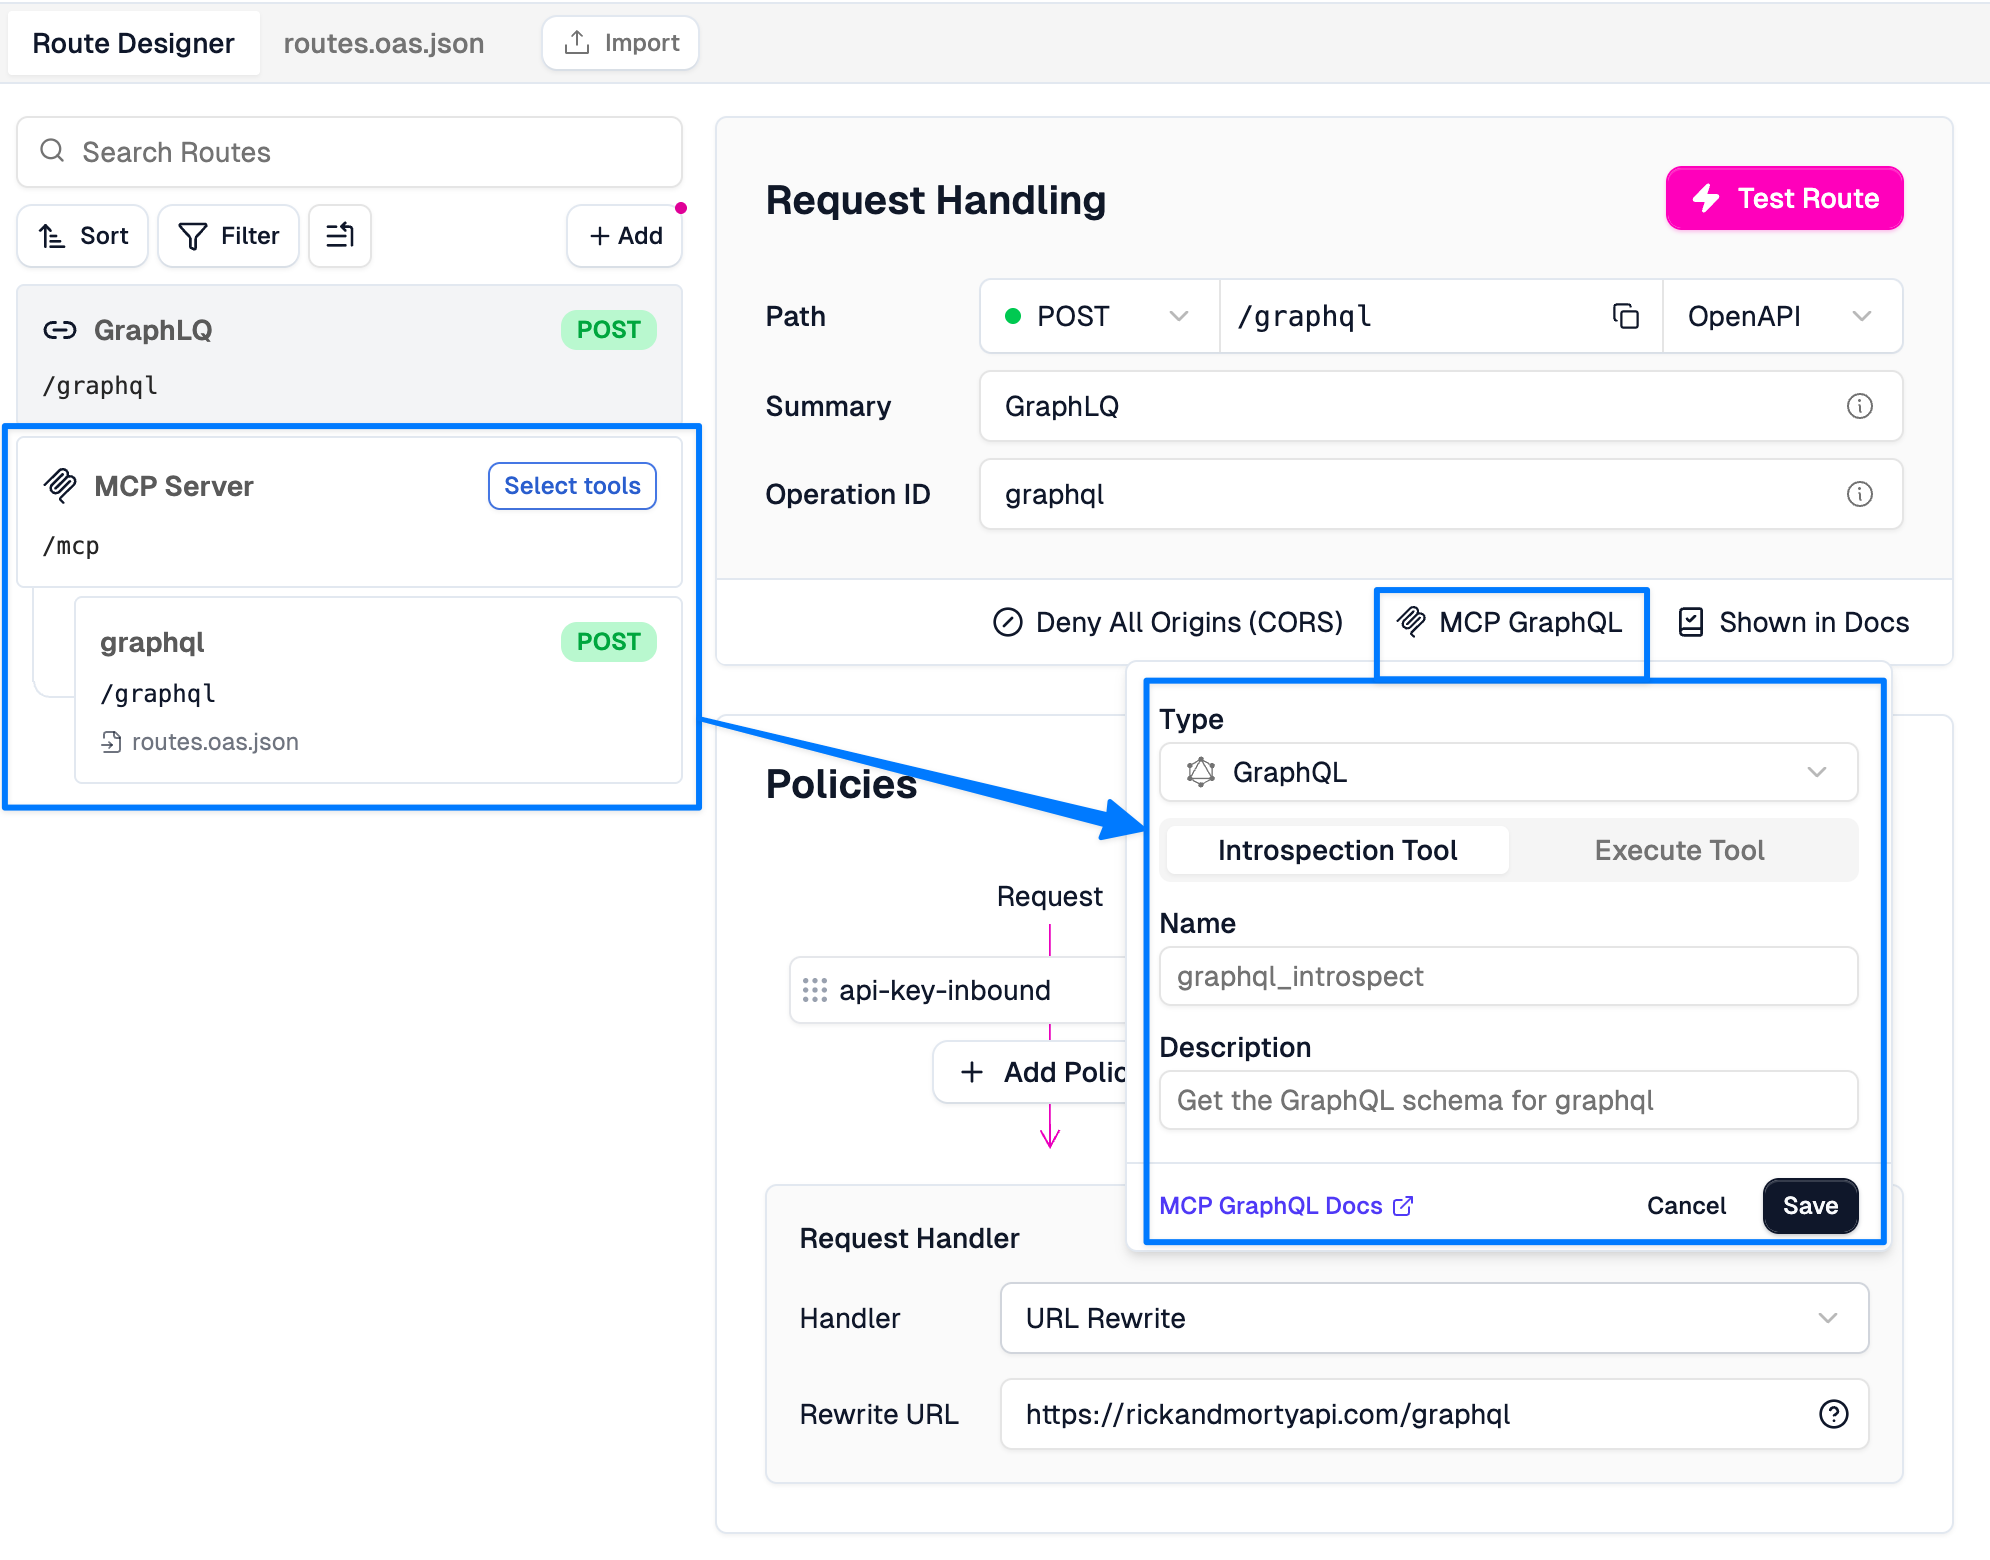Screen dimensions: 1990x1560
Task: Click the info icon next to Operation ID
Action: [x=1860, y=493]
